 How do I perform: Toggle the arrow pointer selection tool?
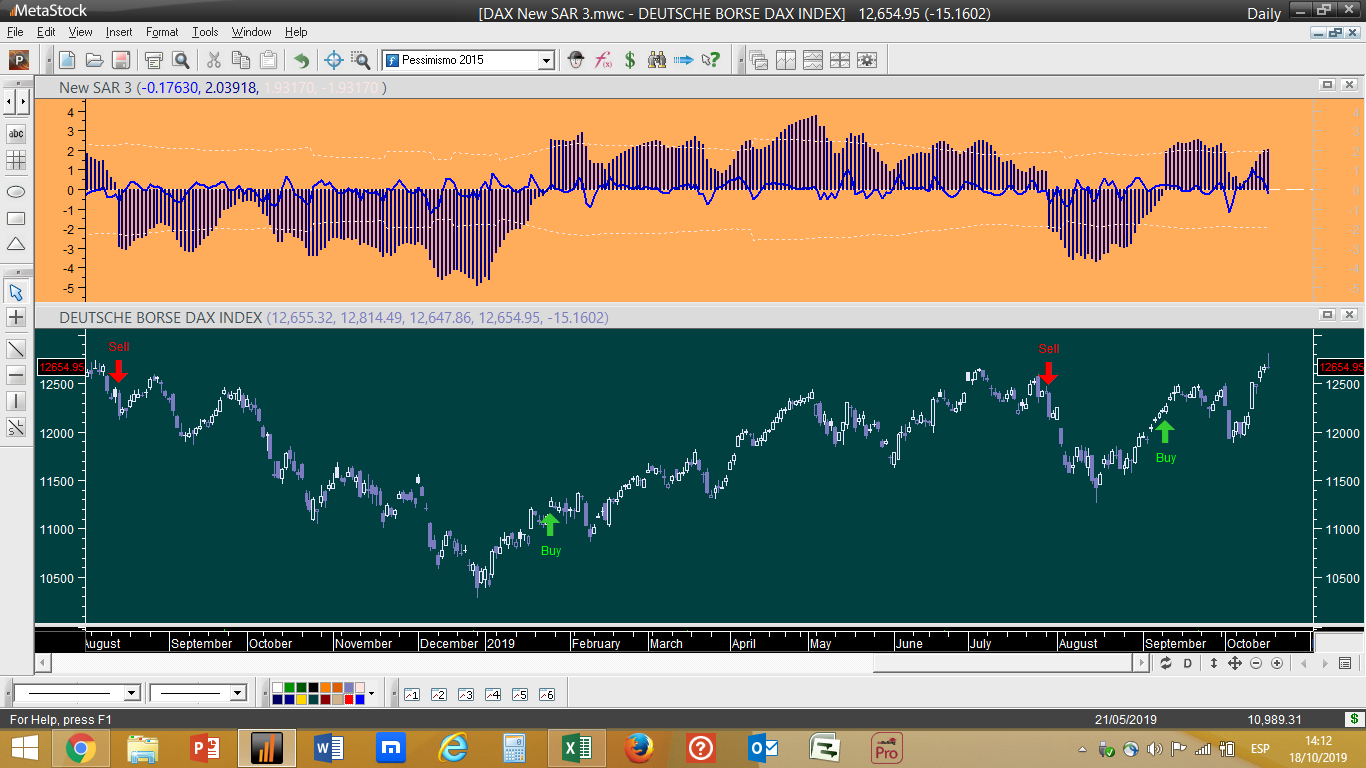point(16,292)
